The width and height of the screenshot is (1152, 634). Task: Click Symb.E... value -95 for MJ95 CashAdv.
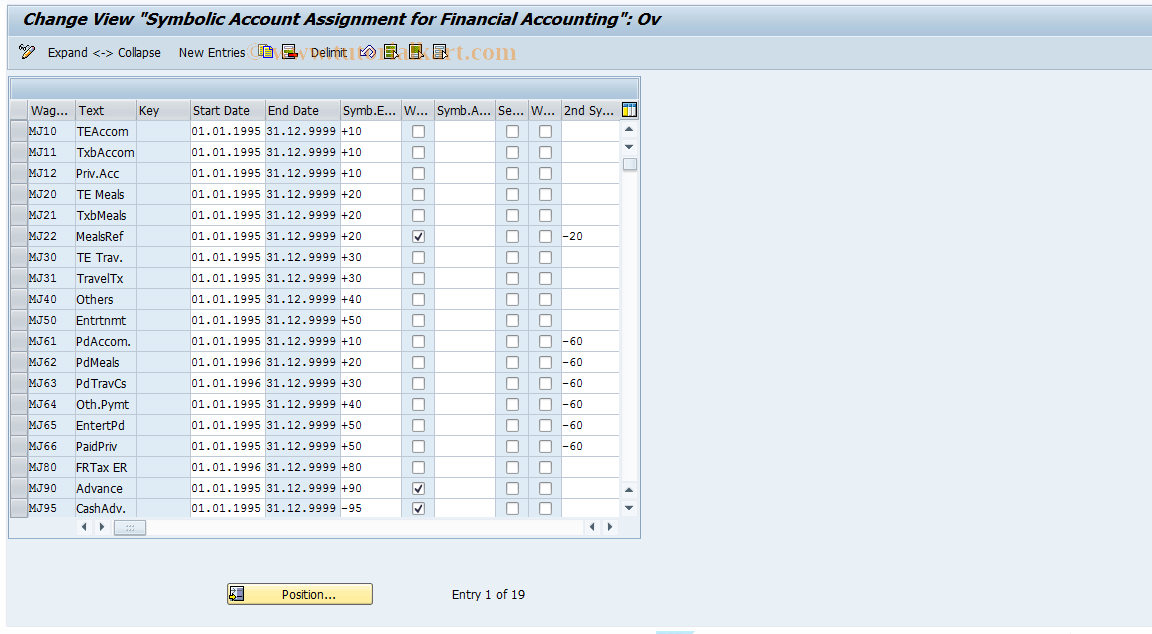click(370, 508)
